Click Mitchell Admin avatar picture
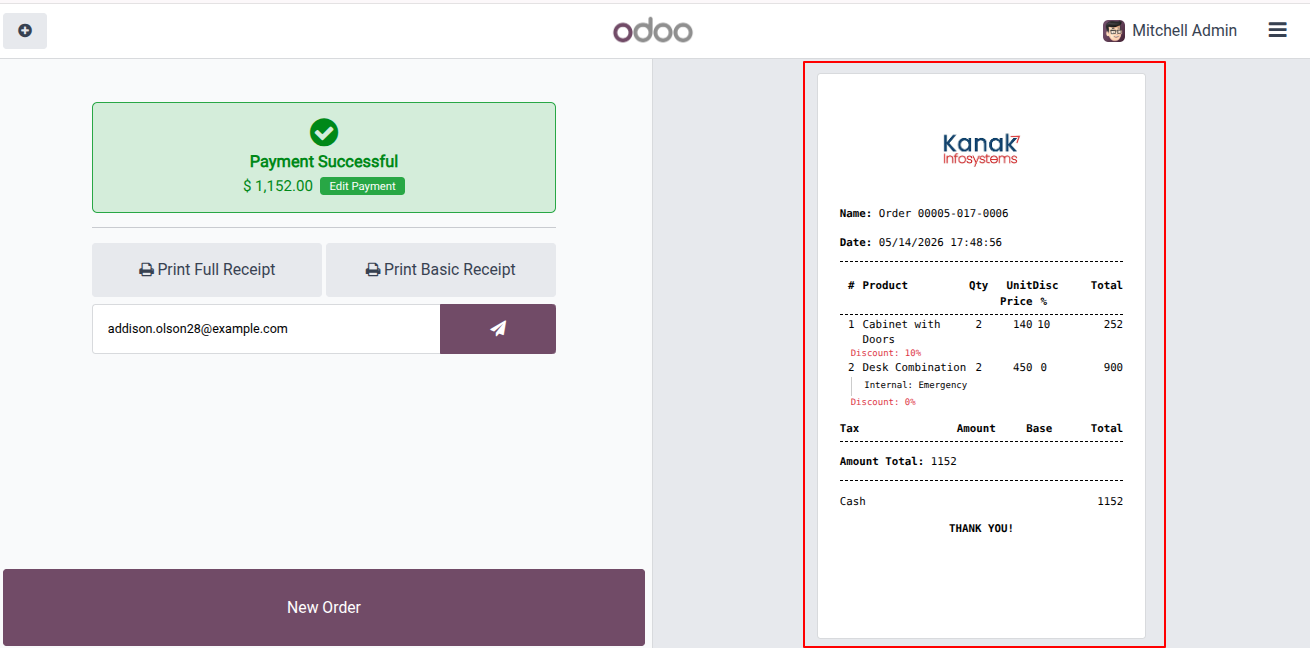 1114,31
